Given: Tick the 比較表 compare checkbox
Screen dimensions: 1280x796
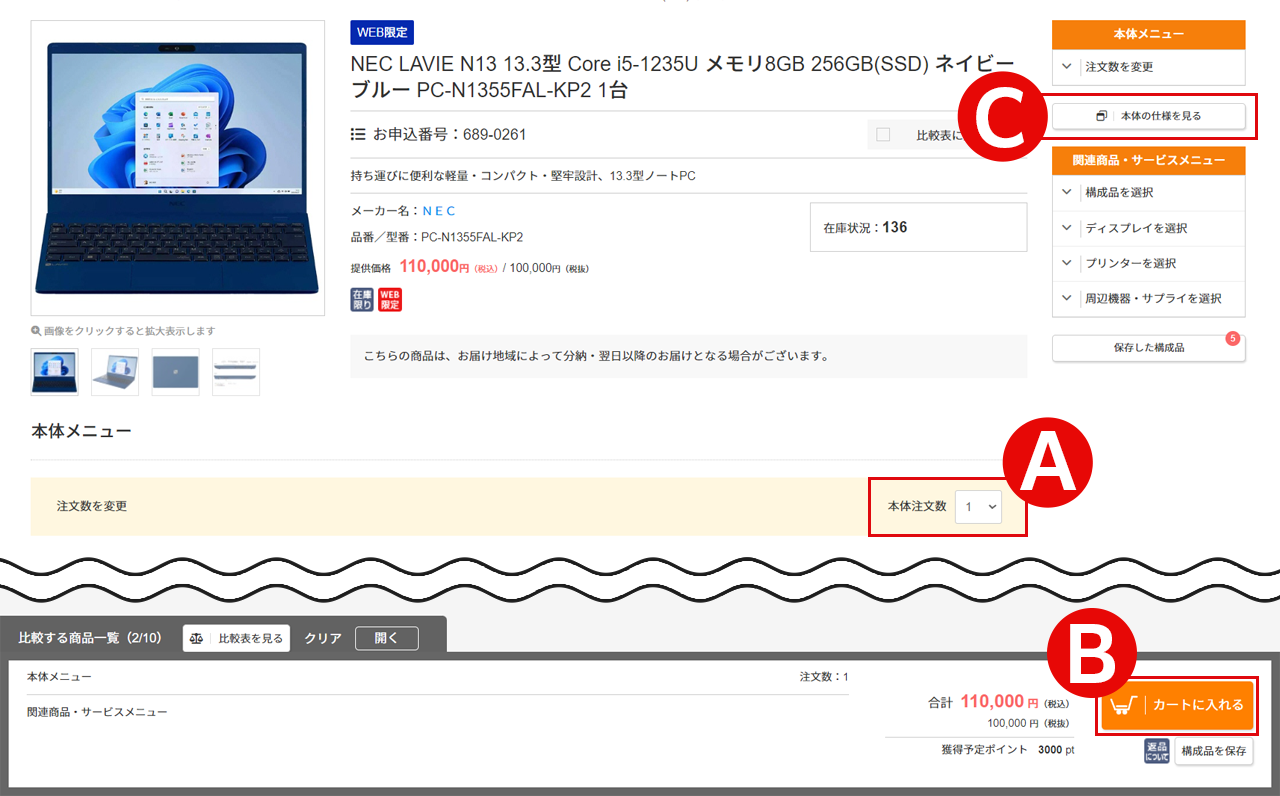Looking at the screenshot, I should click(883, 135).
